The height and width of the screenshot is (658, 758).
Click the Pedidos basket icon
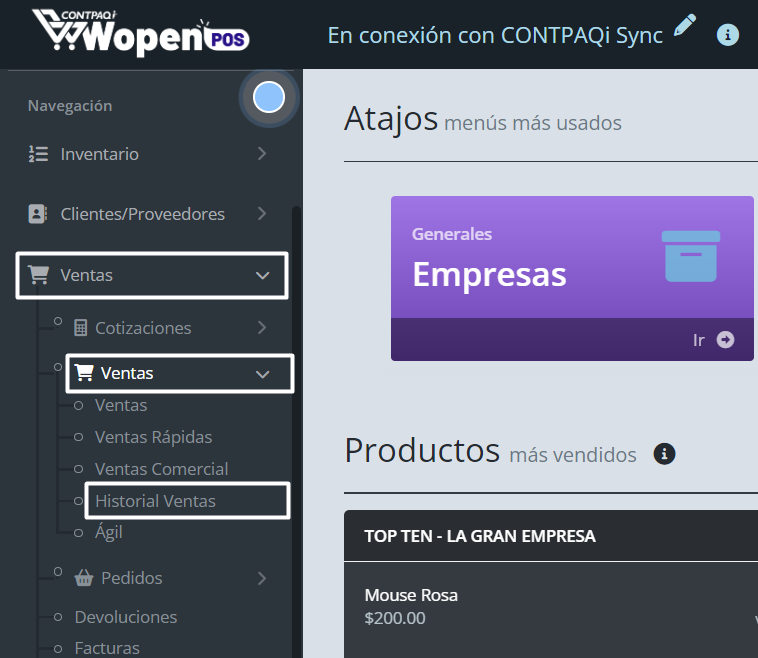point(83,578)
